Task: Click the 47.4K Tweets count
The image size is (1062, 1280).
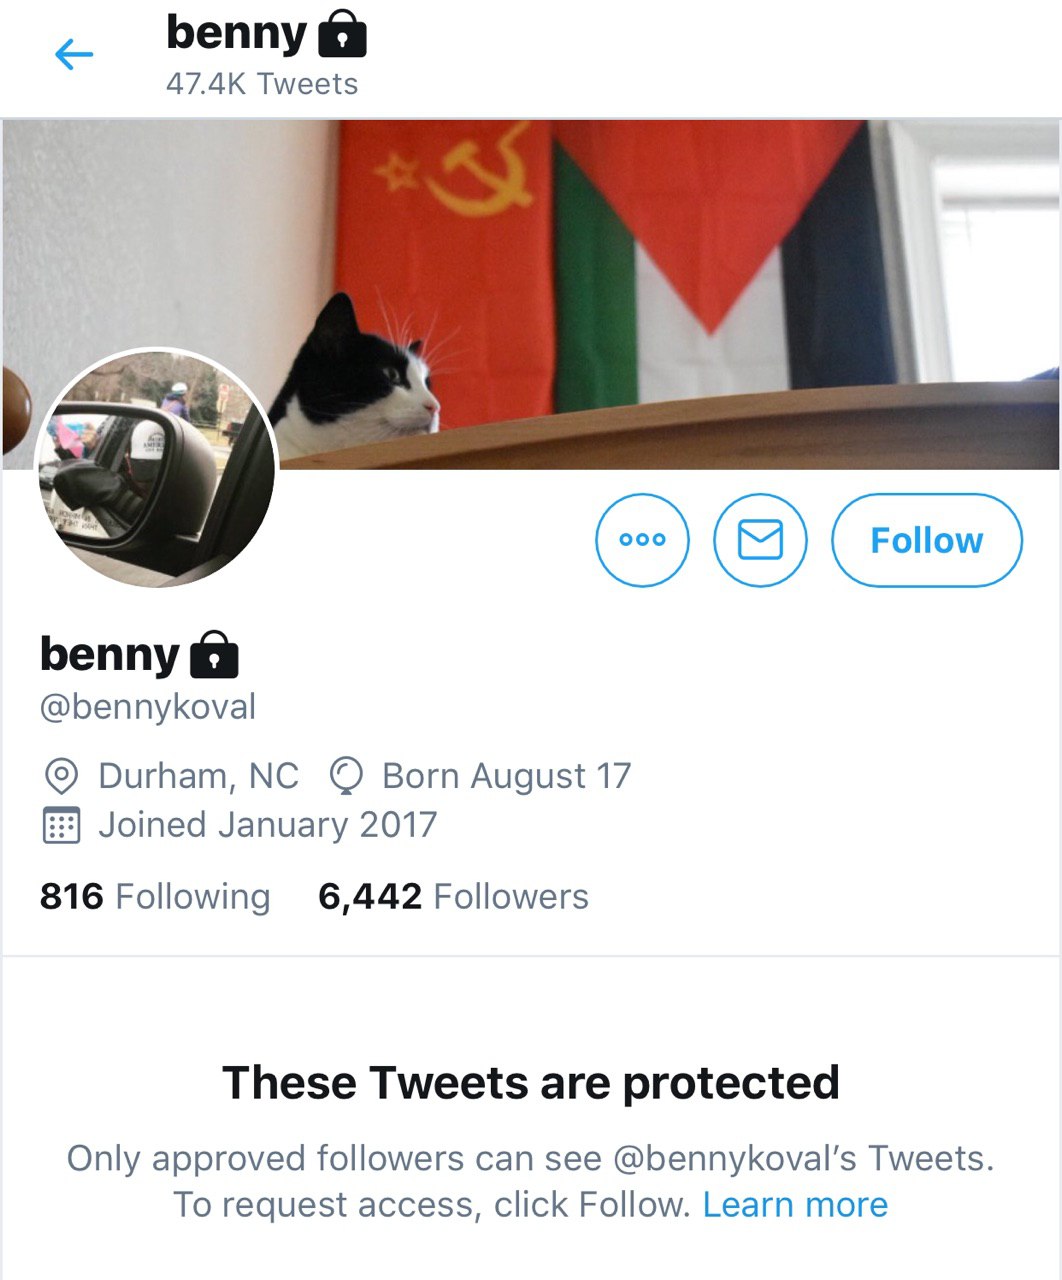Action: click(262, 84)
